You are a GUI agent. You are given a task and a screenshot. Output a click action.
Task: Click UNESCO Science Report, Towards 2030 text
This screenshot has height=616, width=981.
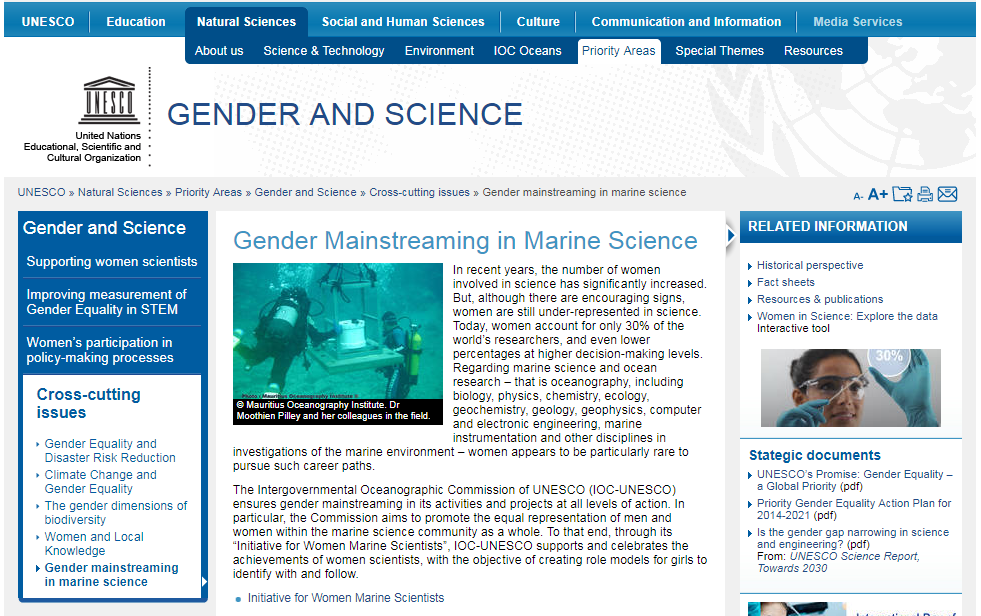click(x=838, y=562)
